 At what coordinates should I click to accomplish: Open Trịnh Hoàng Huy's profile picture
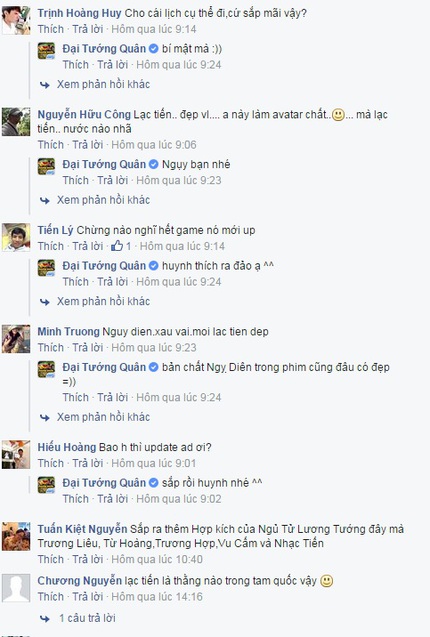pos(16,20)
